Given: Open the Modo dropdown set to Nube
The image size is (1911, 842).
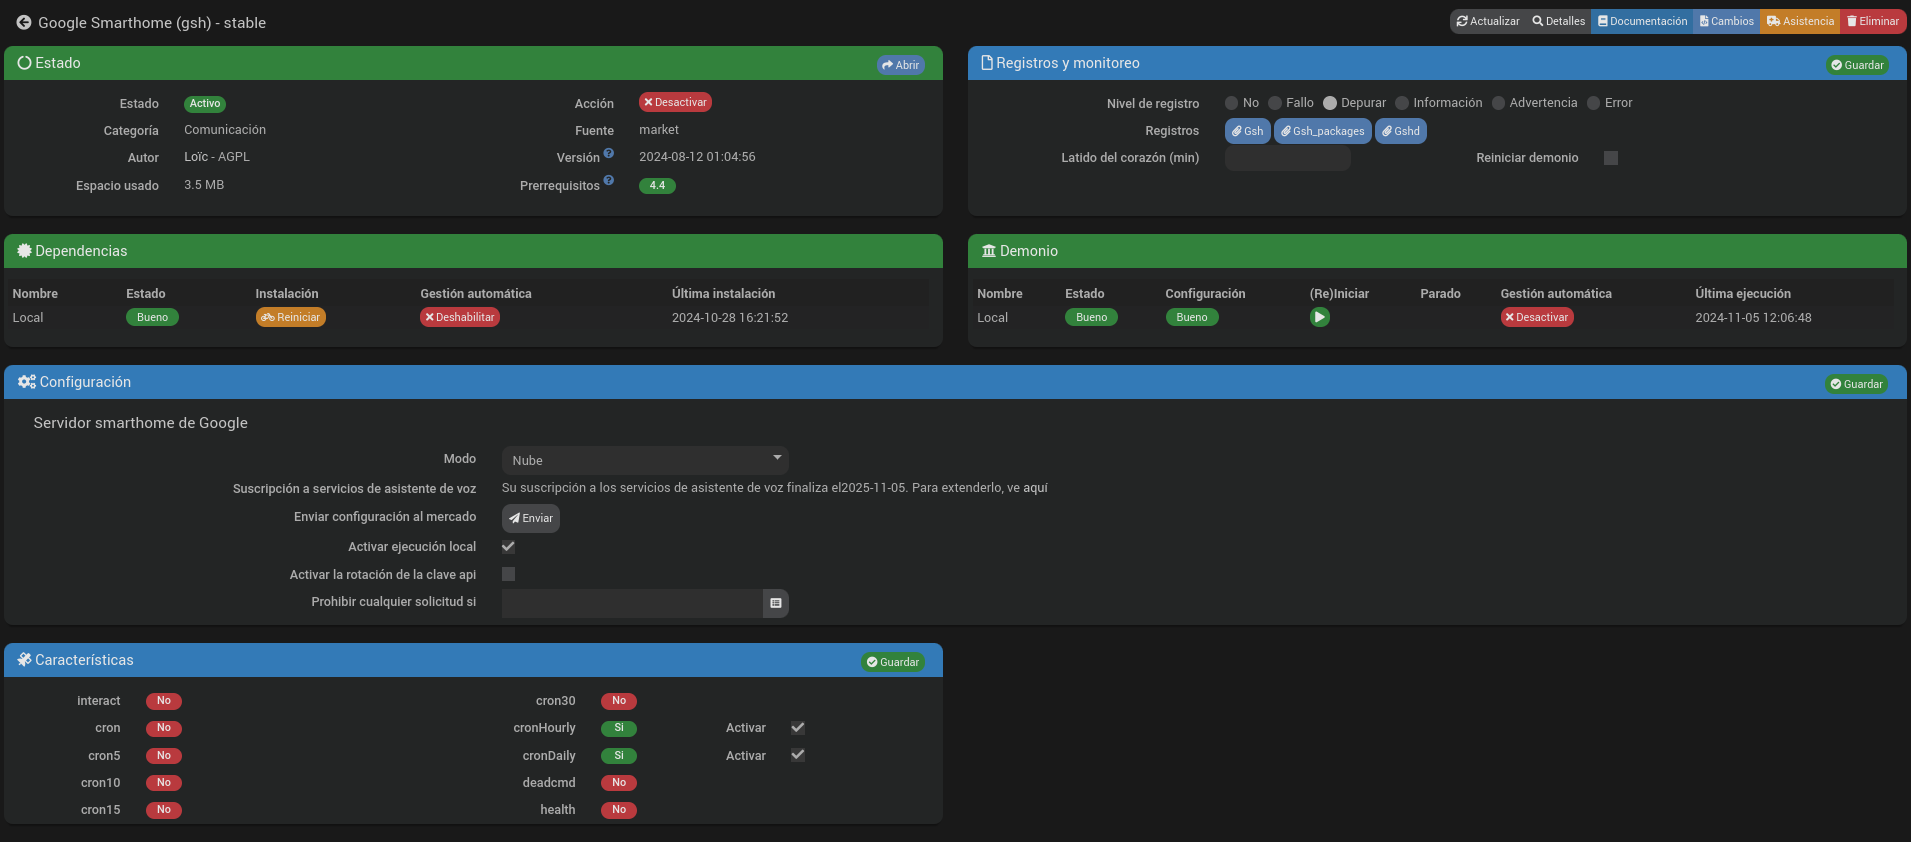Looking at the screenshot, I should (x=645, y=460).
